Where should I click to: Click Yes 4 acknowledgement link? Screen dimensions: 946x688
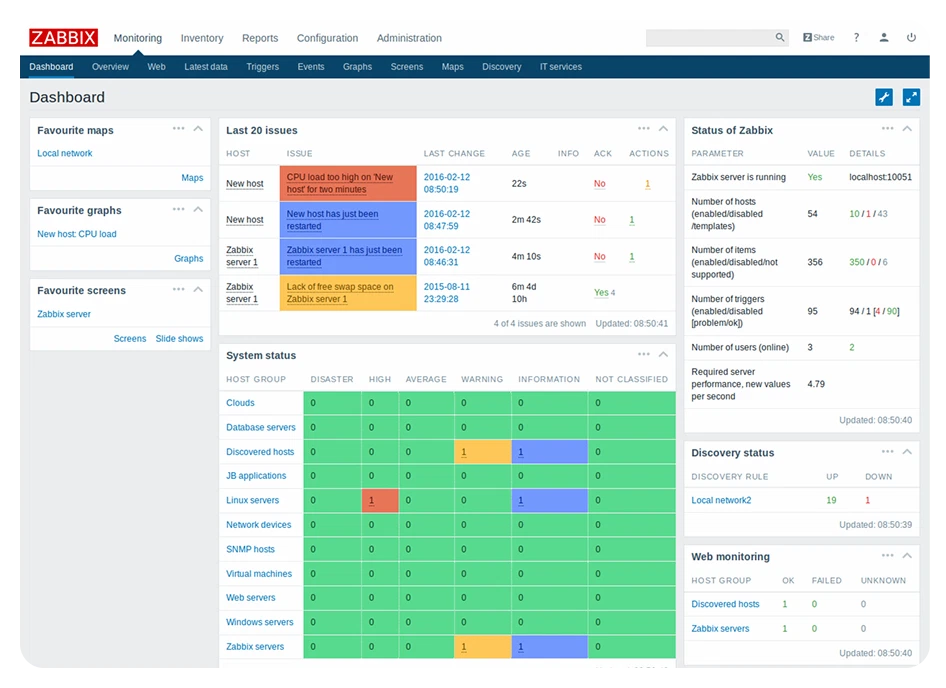point(605,293)
